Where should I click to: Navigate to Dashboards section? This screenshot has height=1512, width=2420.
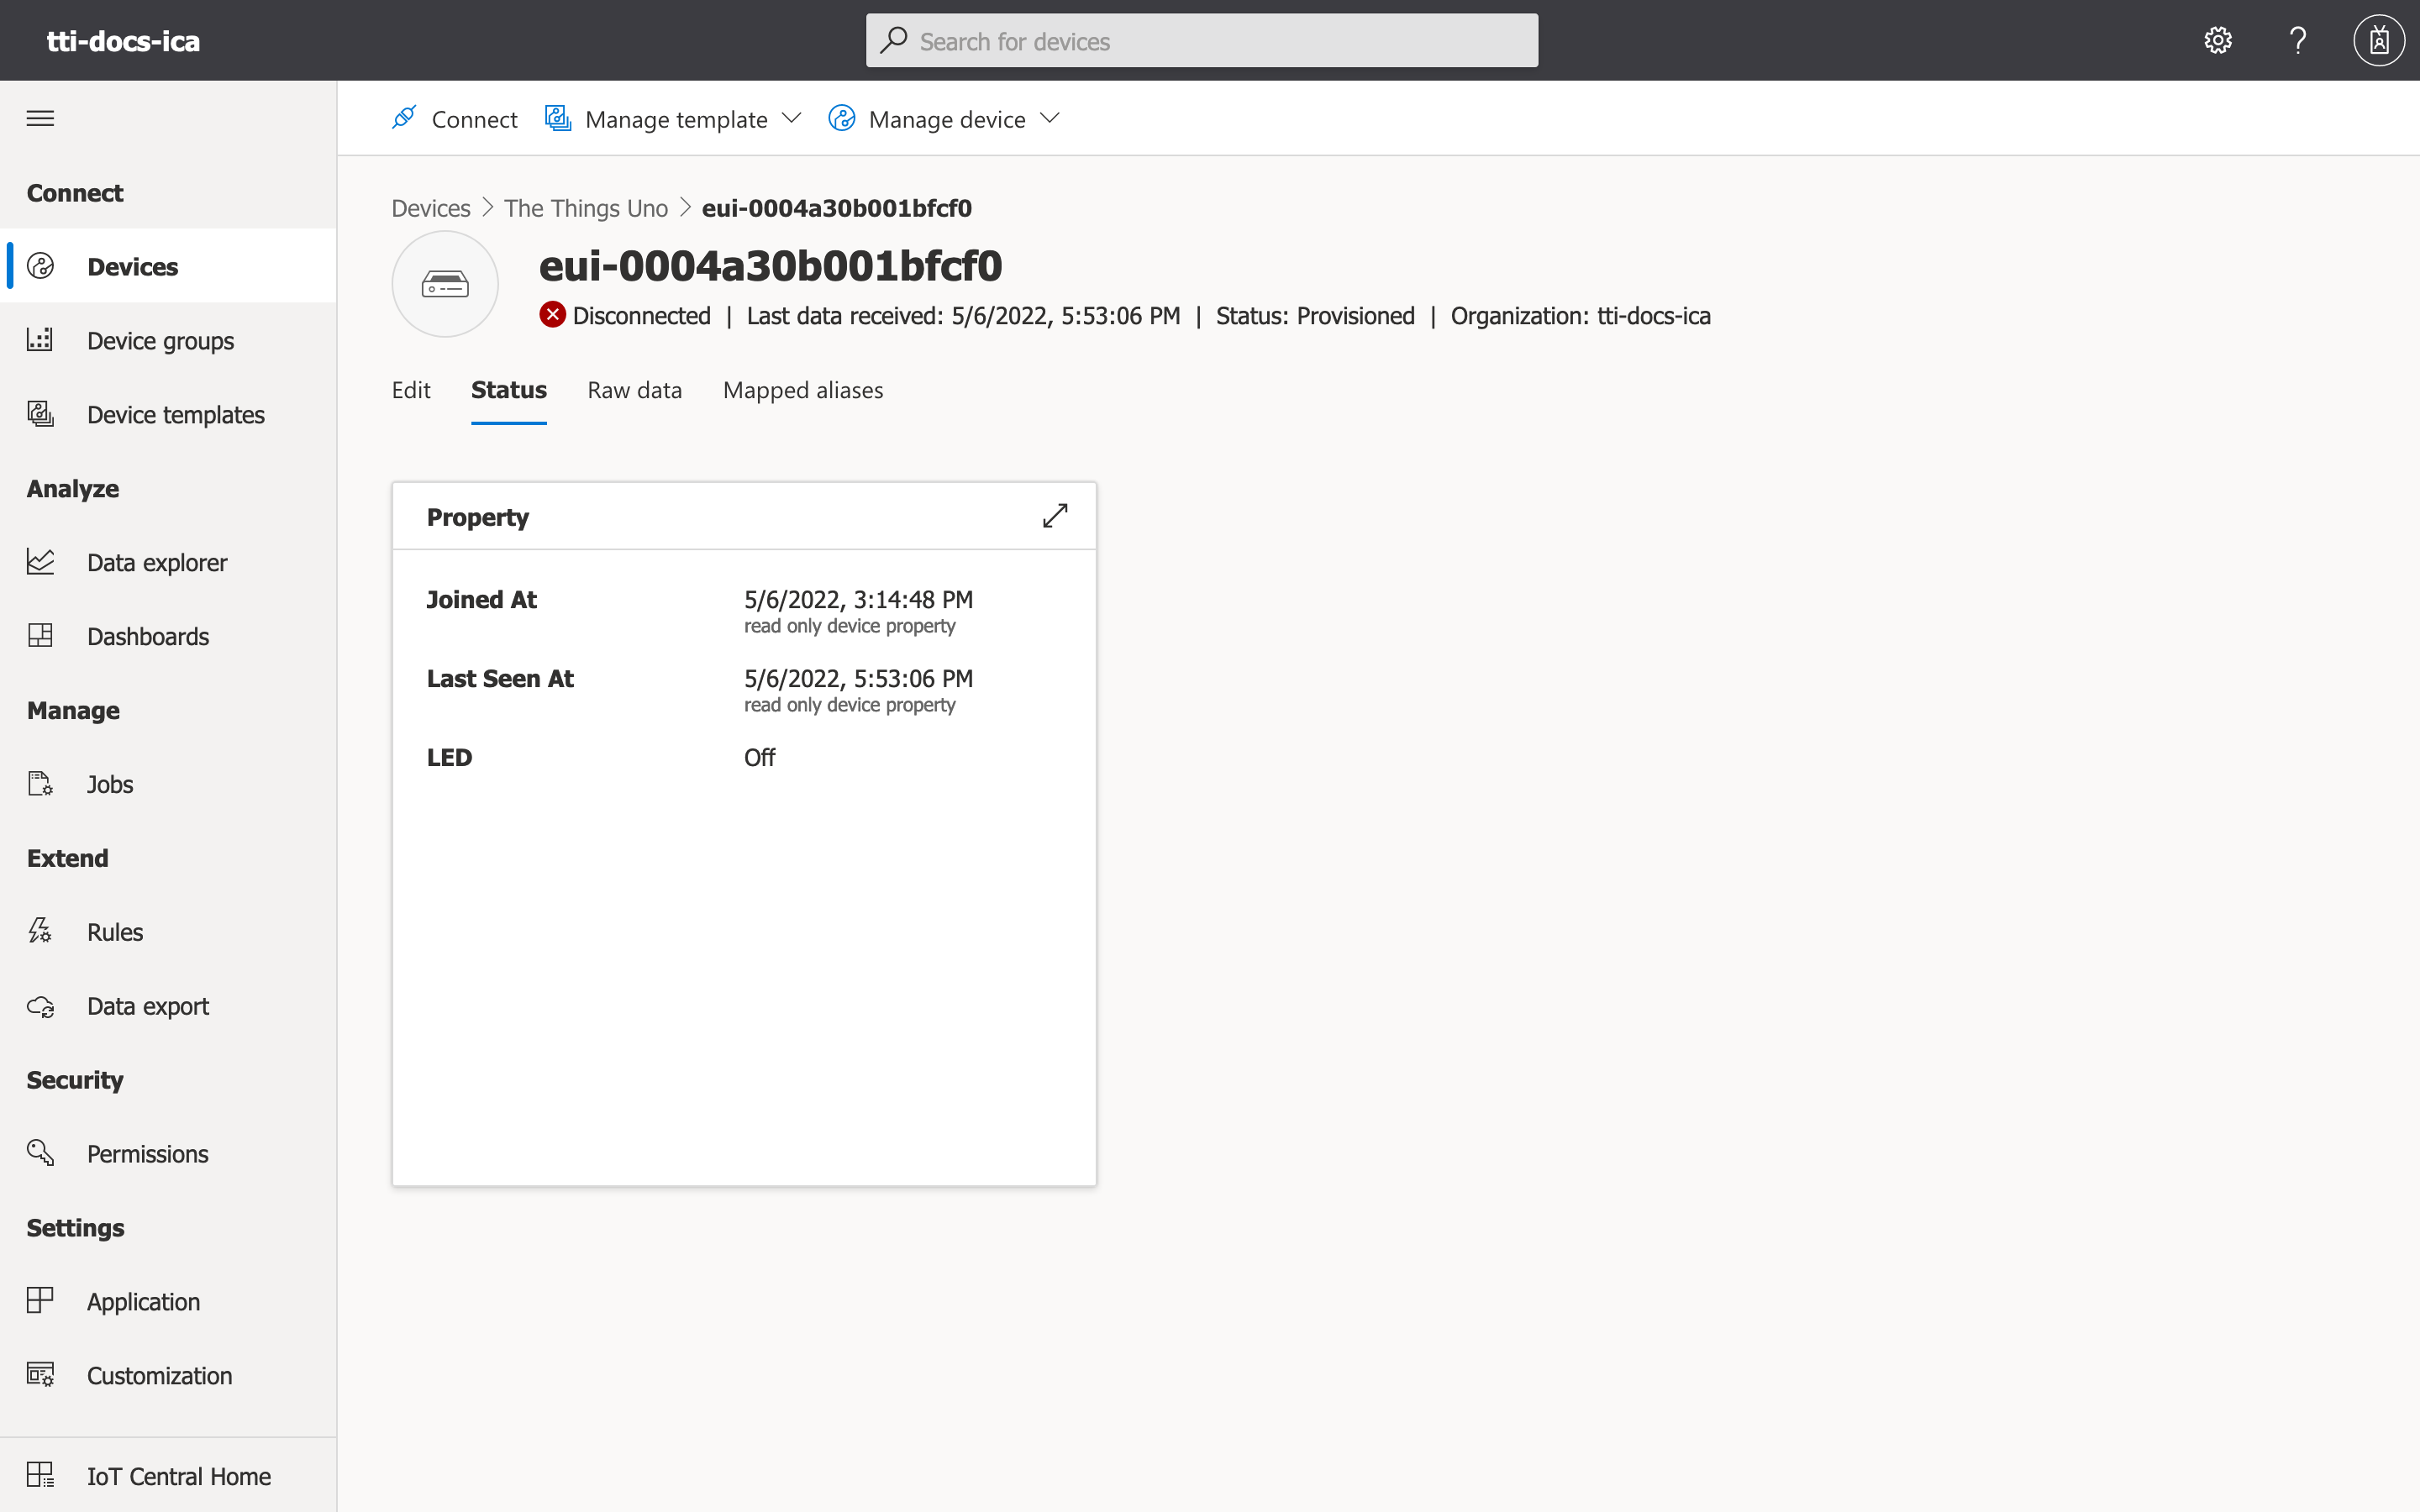(x=148, y=634)
